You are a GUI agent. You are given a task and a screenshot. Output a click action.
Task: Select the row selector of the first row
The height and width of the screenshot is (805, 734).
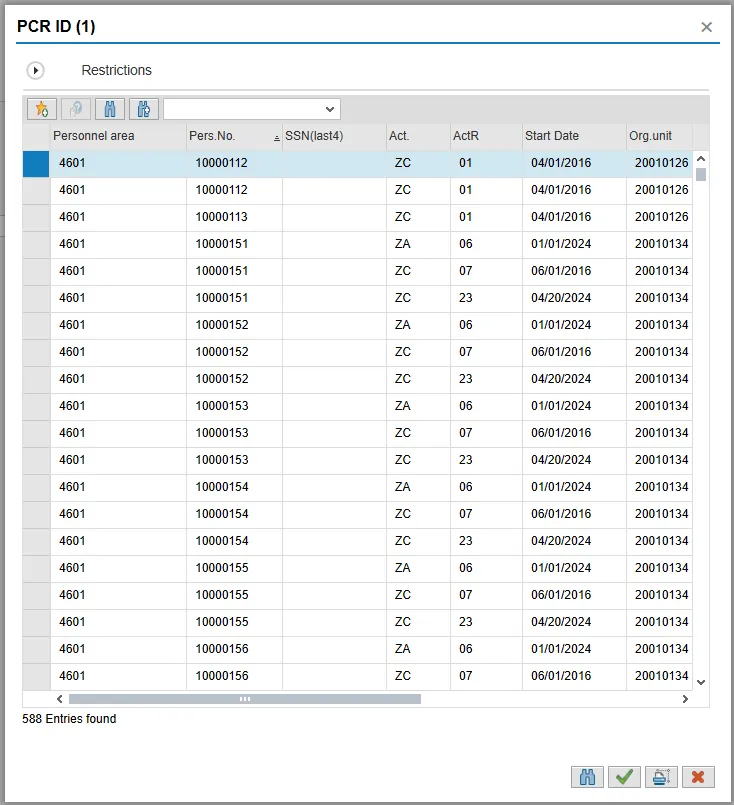tap(36, 163)
